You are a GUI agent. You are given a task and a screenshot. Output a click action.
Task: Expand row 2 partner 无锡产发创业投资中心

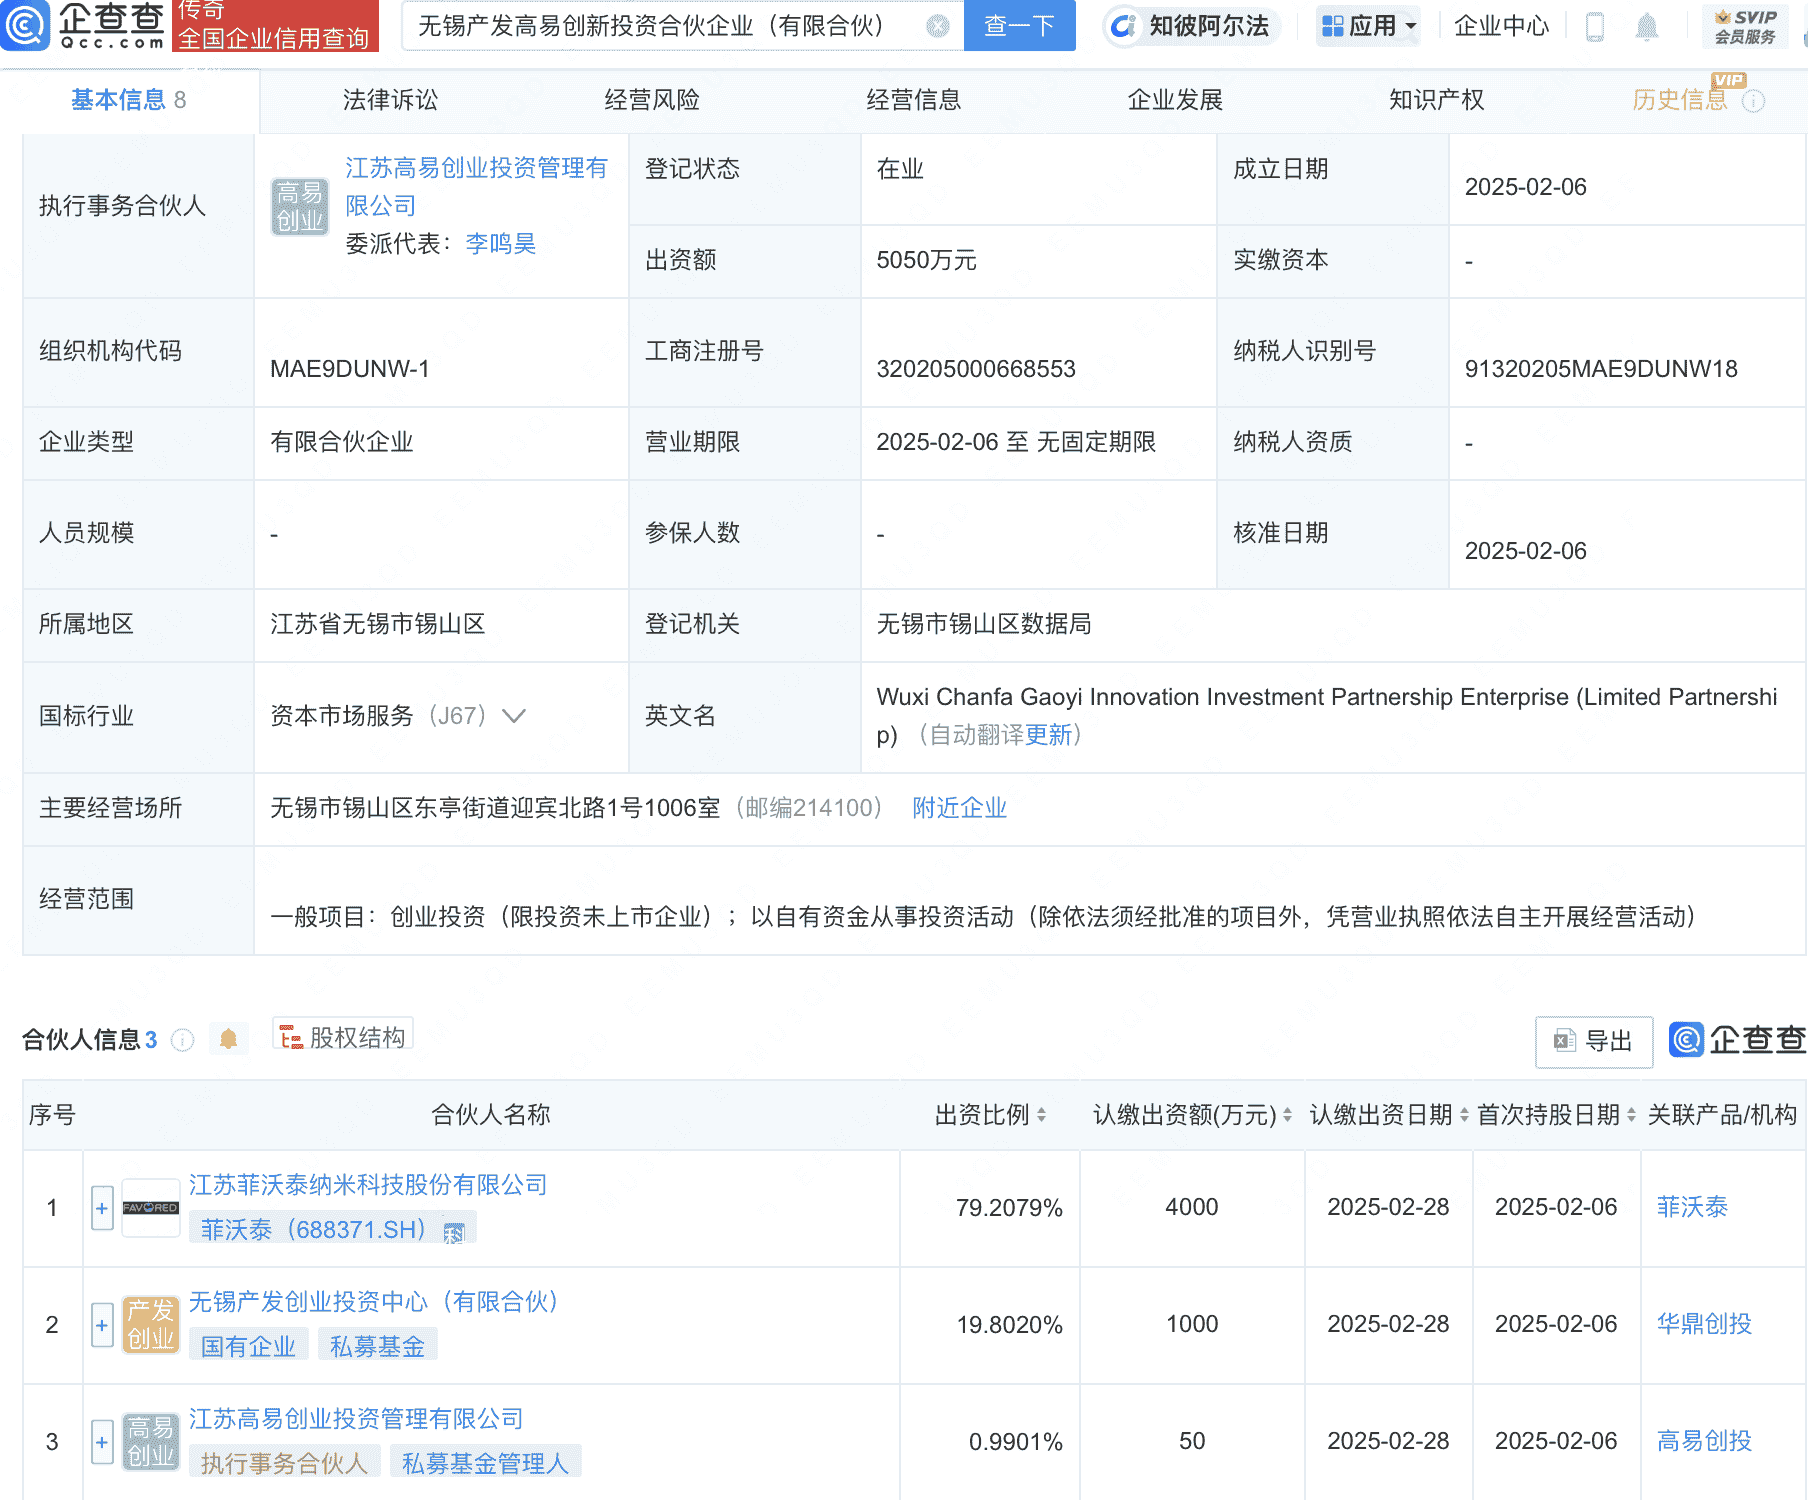[x=102, y=1325]
